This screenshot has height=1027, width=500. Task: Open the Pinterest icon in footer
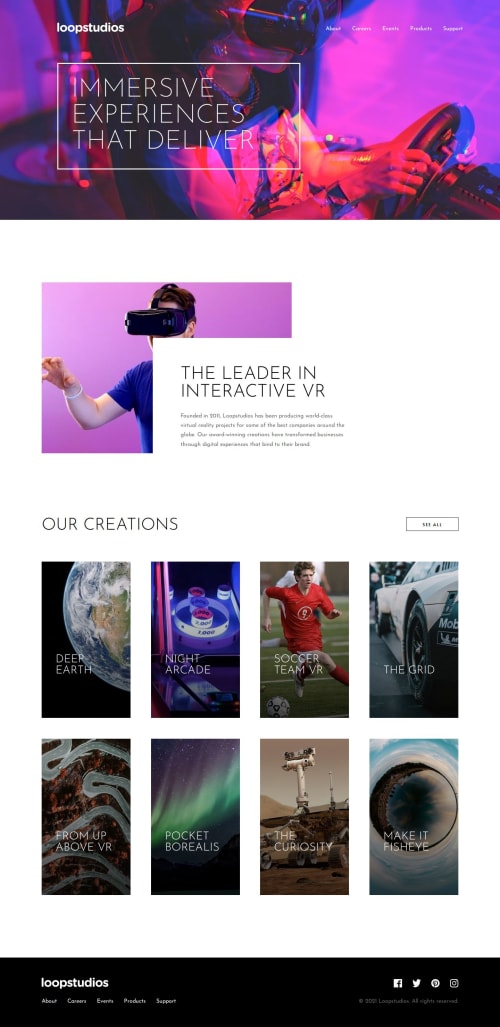point(435,983)
